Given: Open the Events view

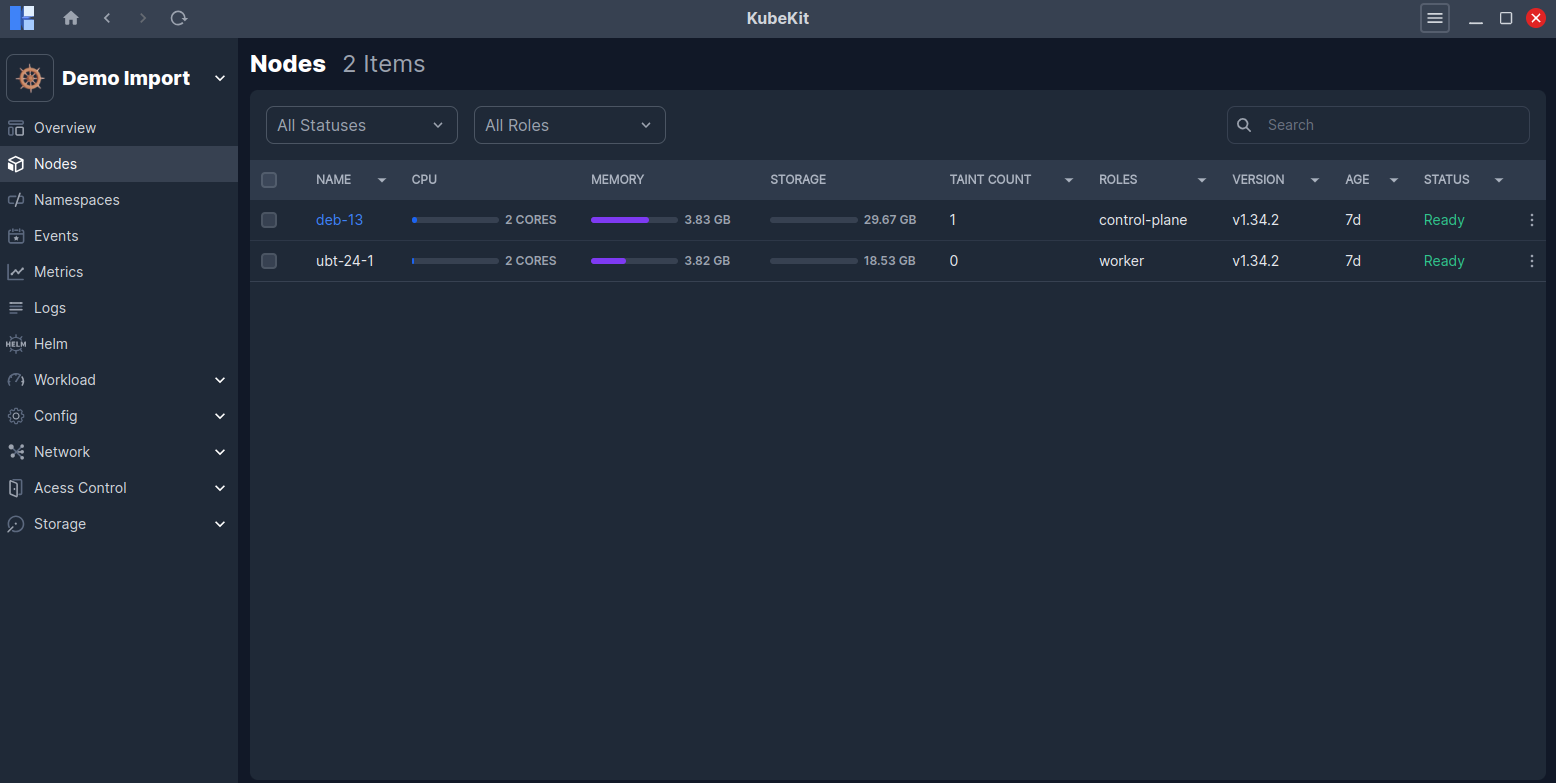Looking at the screenshot, I should [x=56, y=235].
